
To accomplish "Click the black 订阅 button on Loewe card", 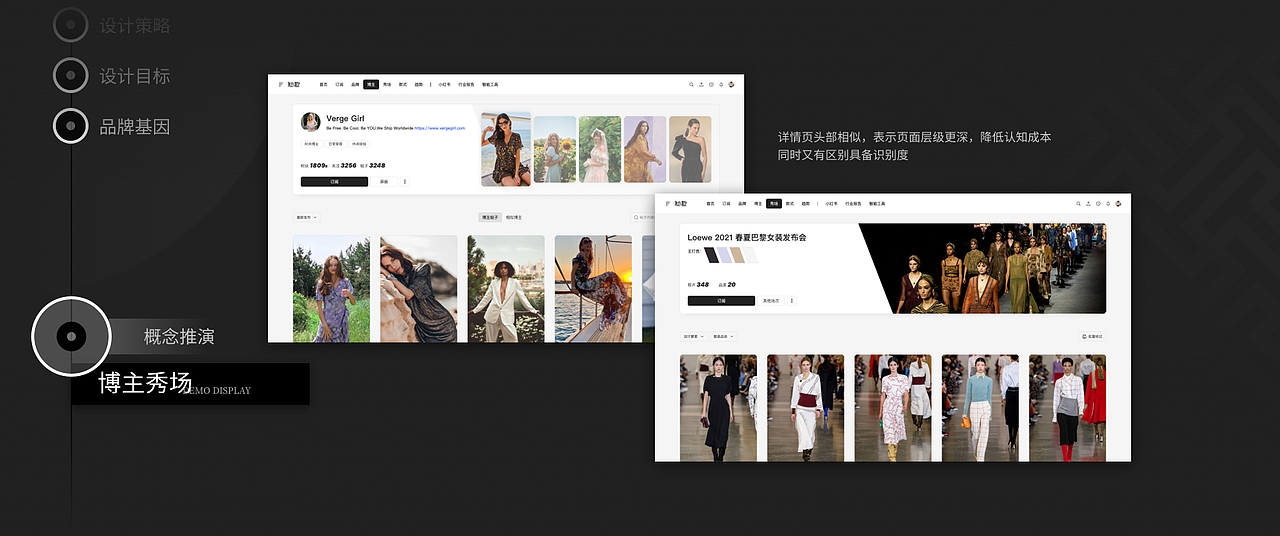I will coord(721,301).
